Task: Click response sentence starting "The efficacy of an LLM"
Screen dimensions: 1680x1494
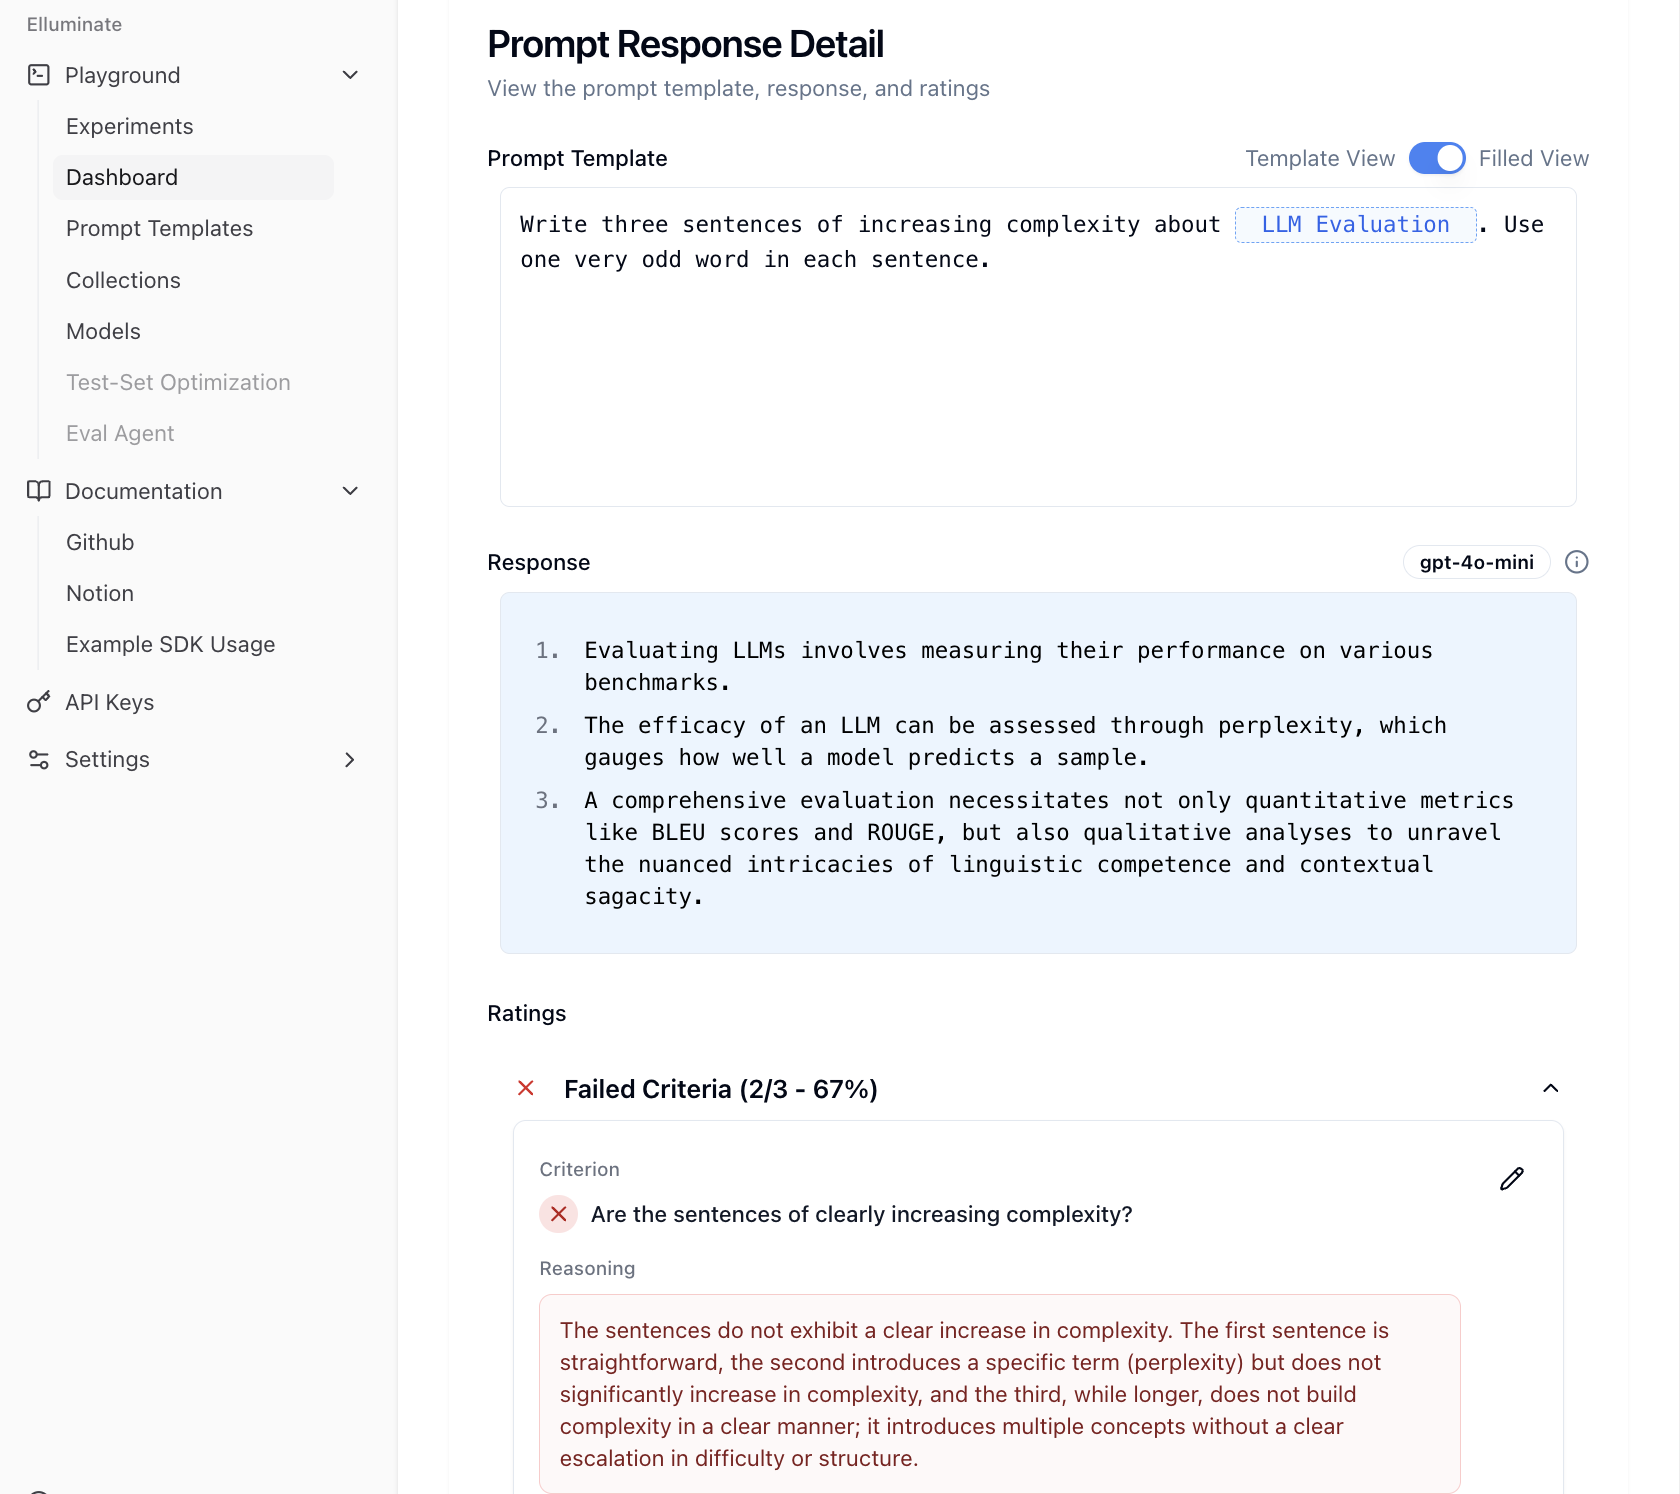Action: click(x=1015, y=741)
